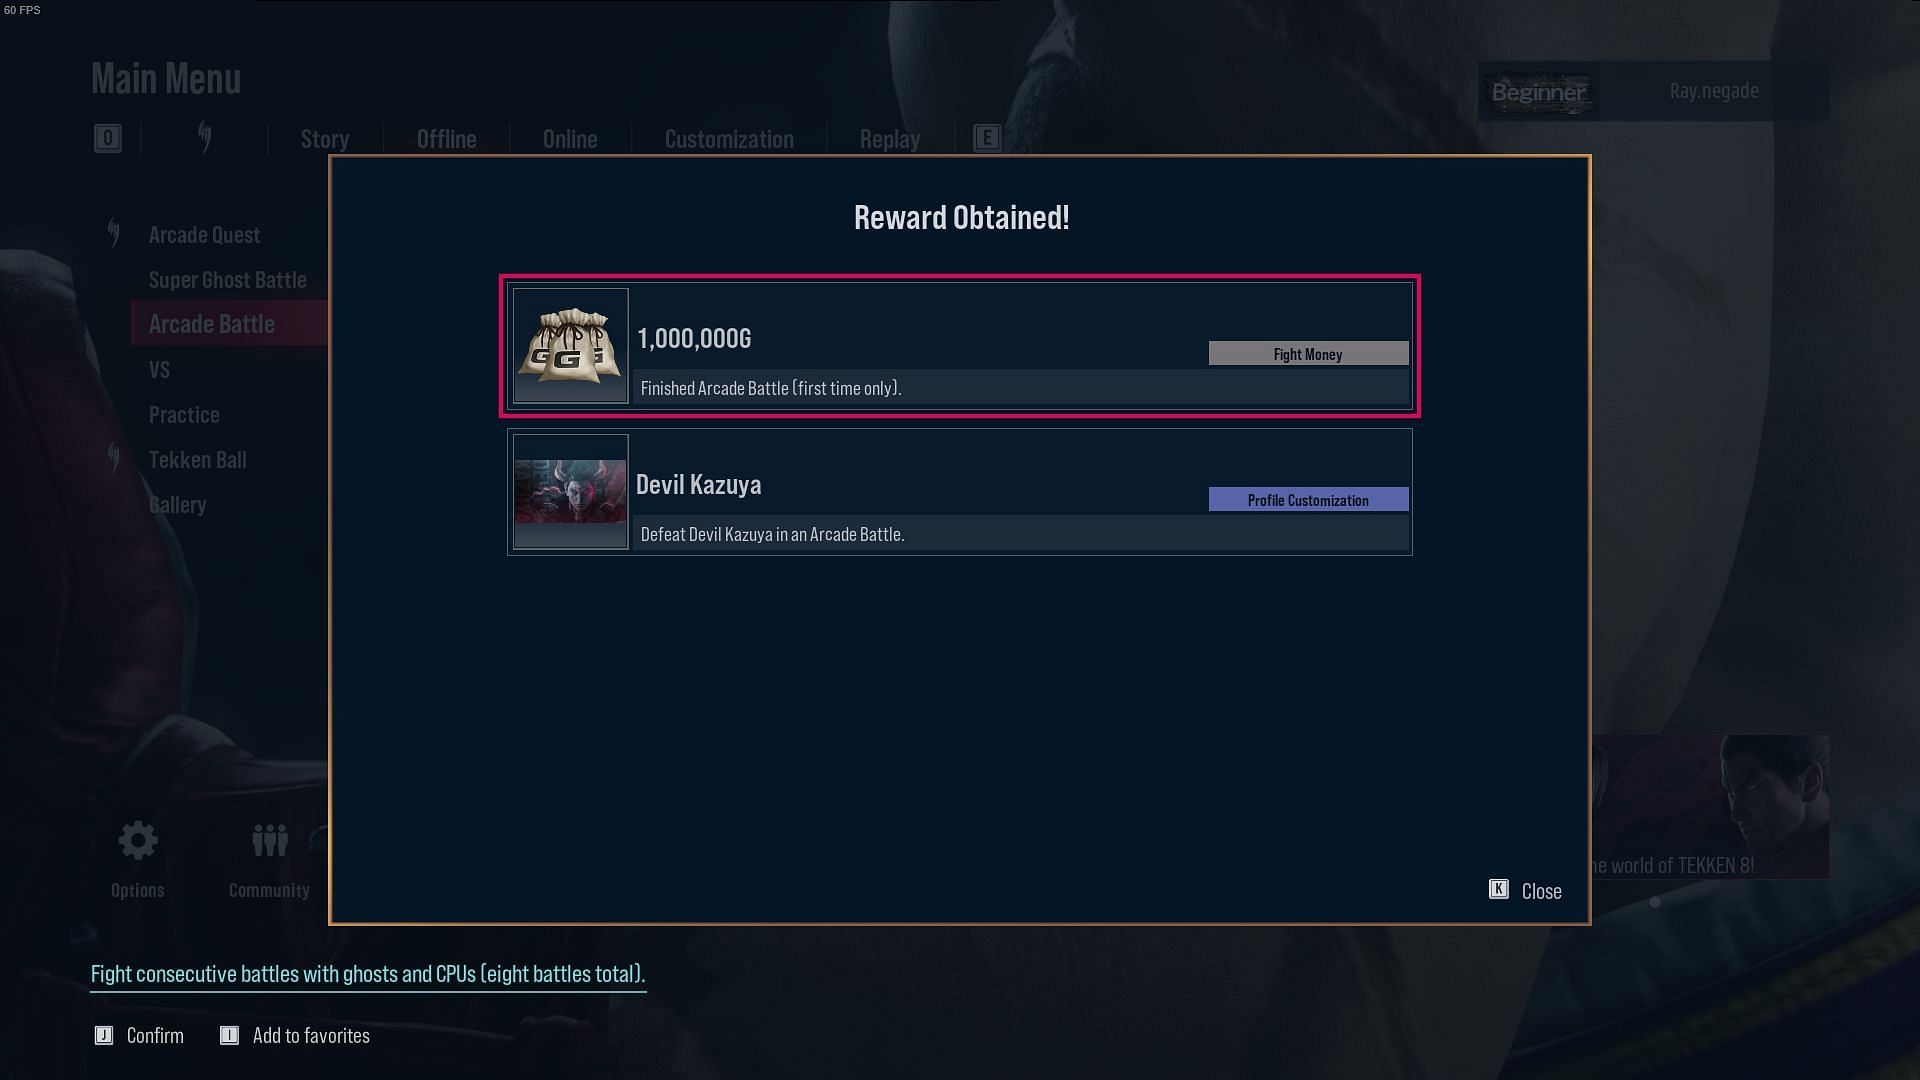Click the notification lightning bolt icon
Viewport: 1920px width, 1080px height.
coord(204,137)
